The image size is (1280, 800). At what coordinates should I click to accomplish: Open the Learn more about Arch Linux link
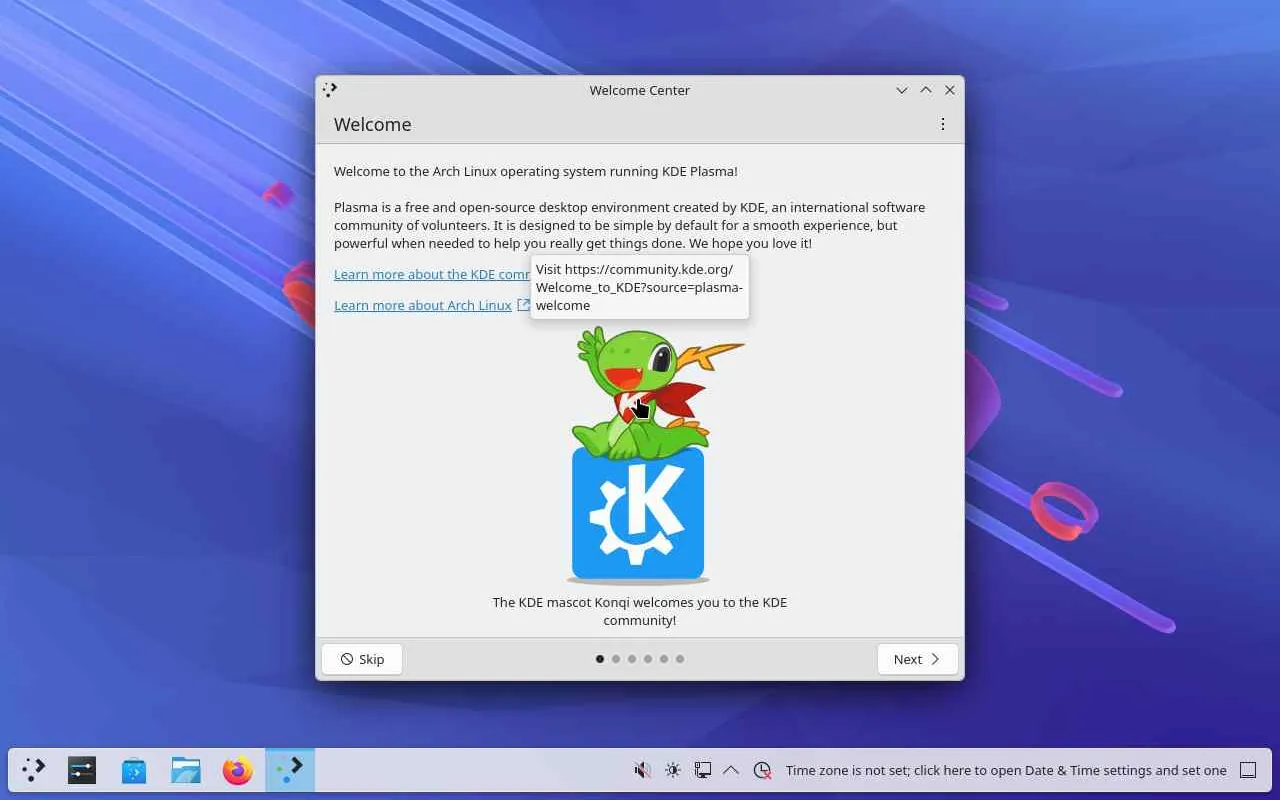tap(423, 305)
